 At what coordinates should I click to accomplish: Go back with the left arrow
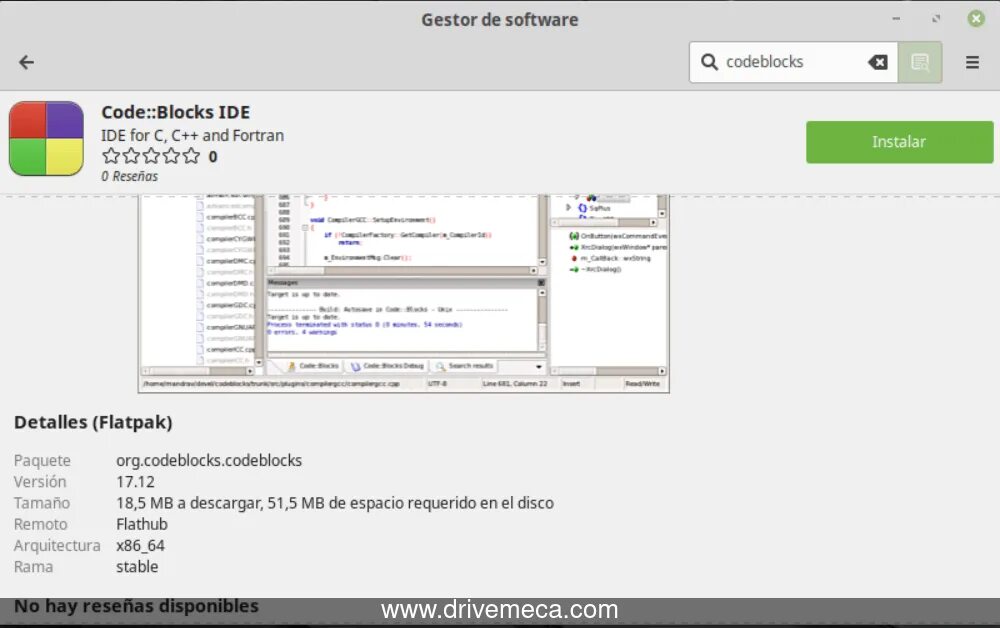(26, 62)
